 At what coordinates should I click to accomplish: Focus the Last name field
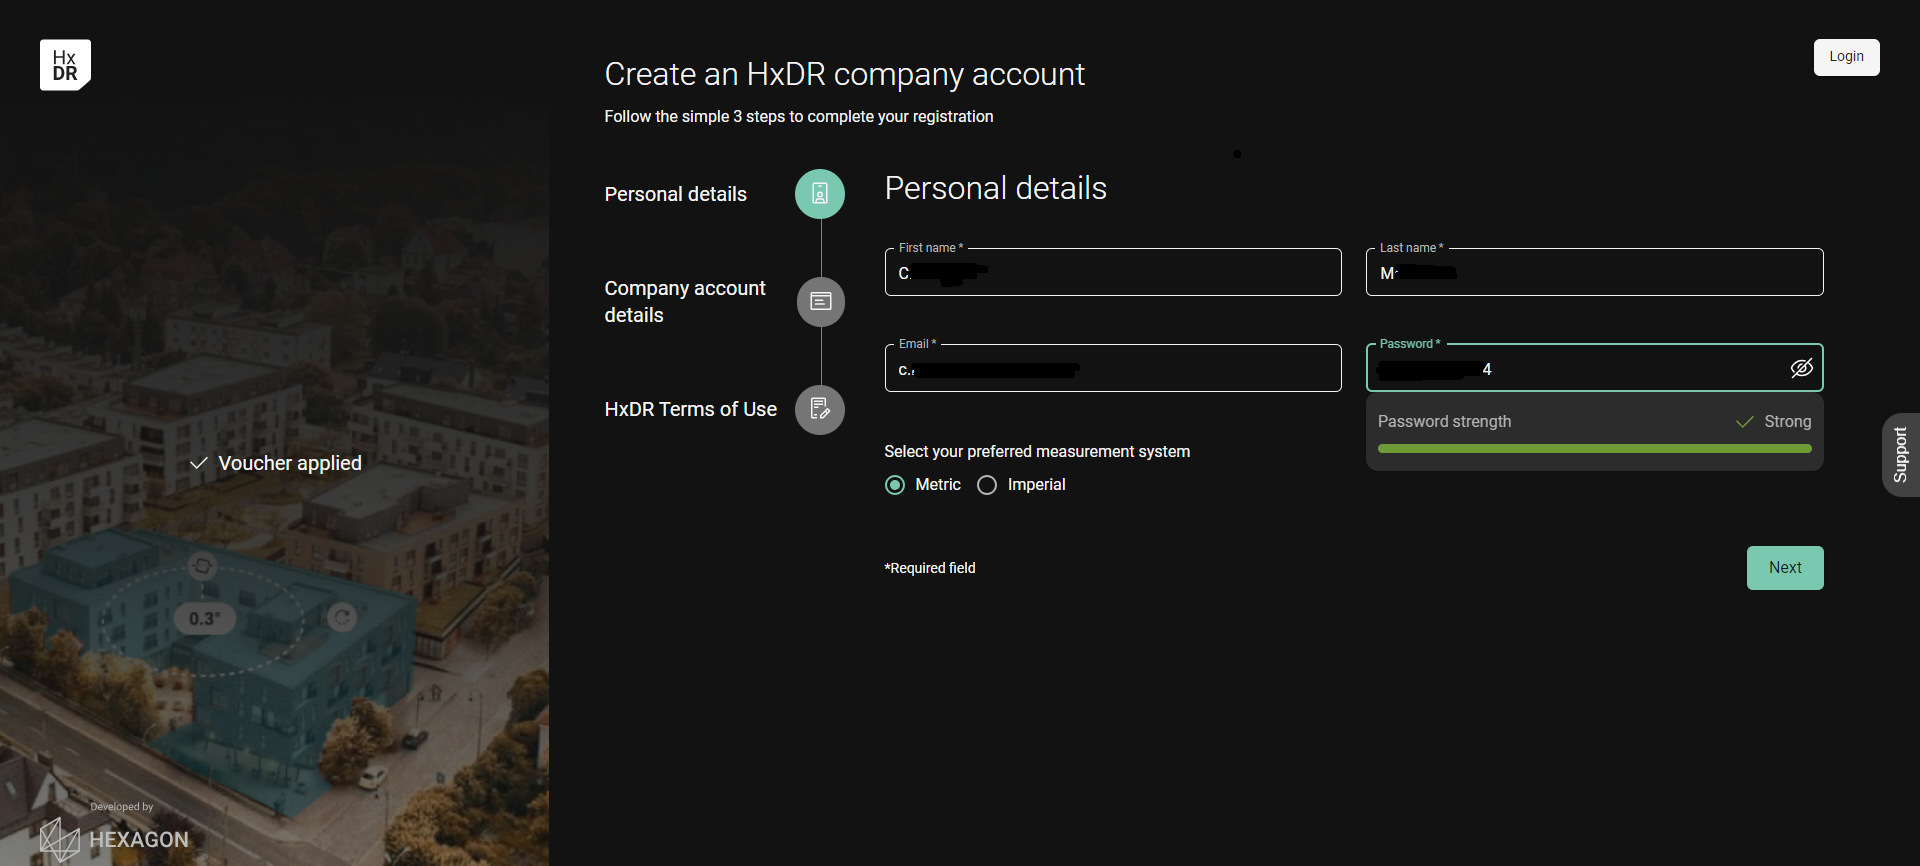(x=1594, y=272)
